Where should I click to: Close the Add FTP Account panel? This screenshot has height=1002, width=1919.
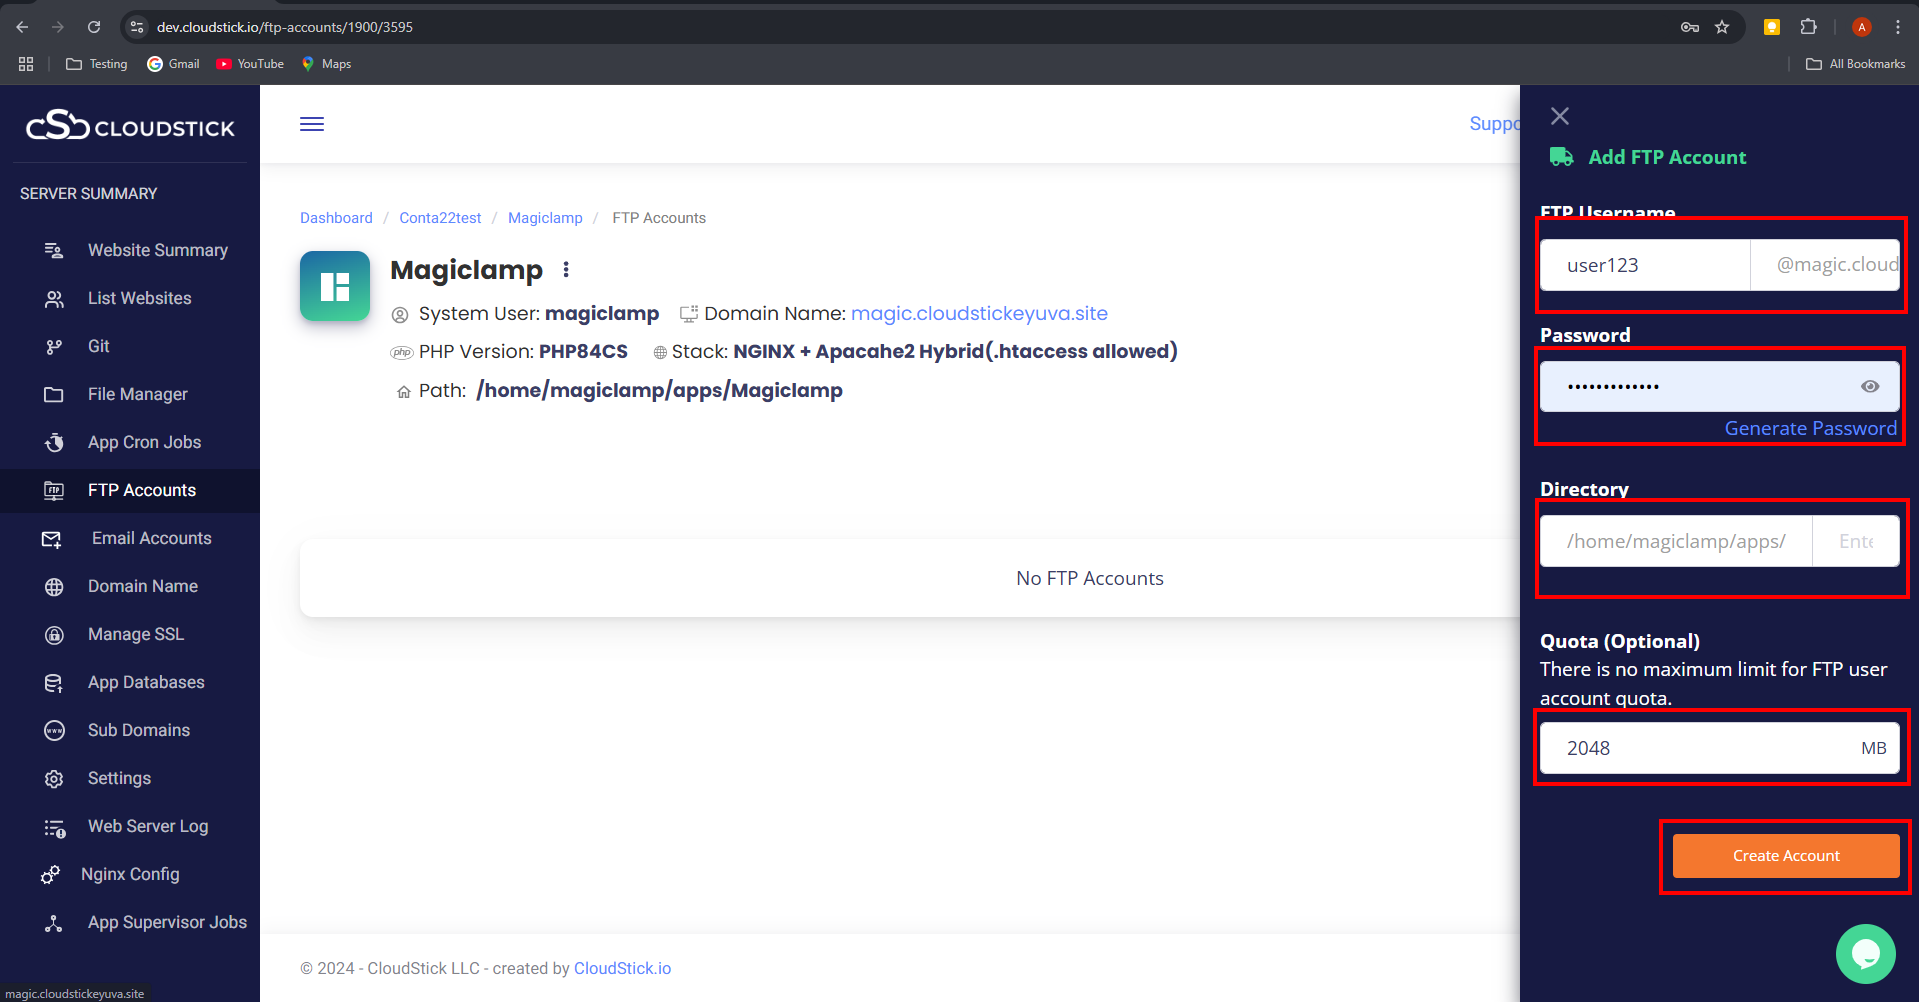point(1559,116)
